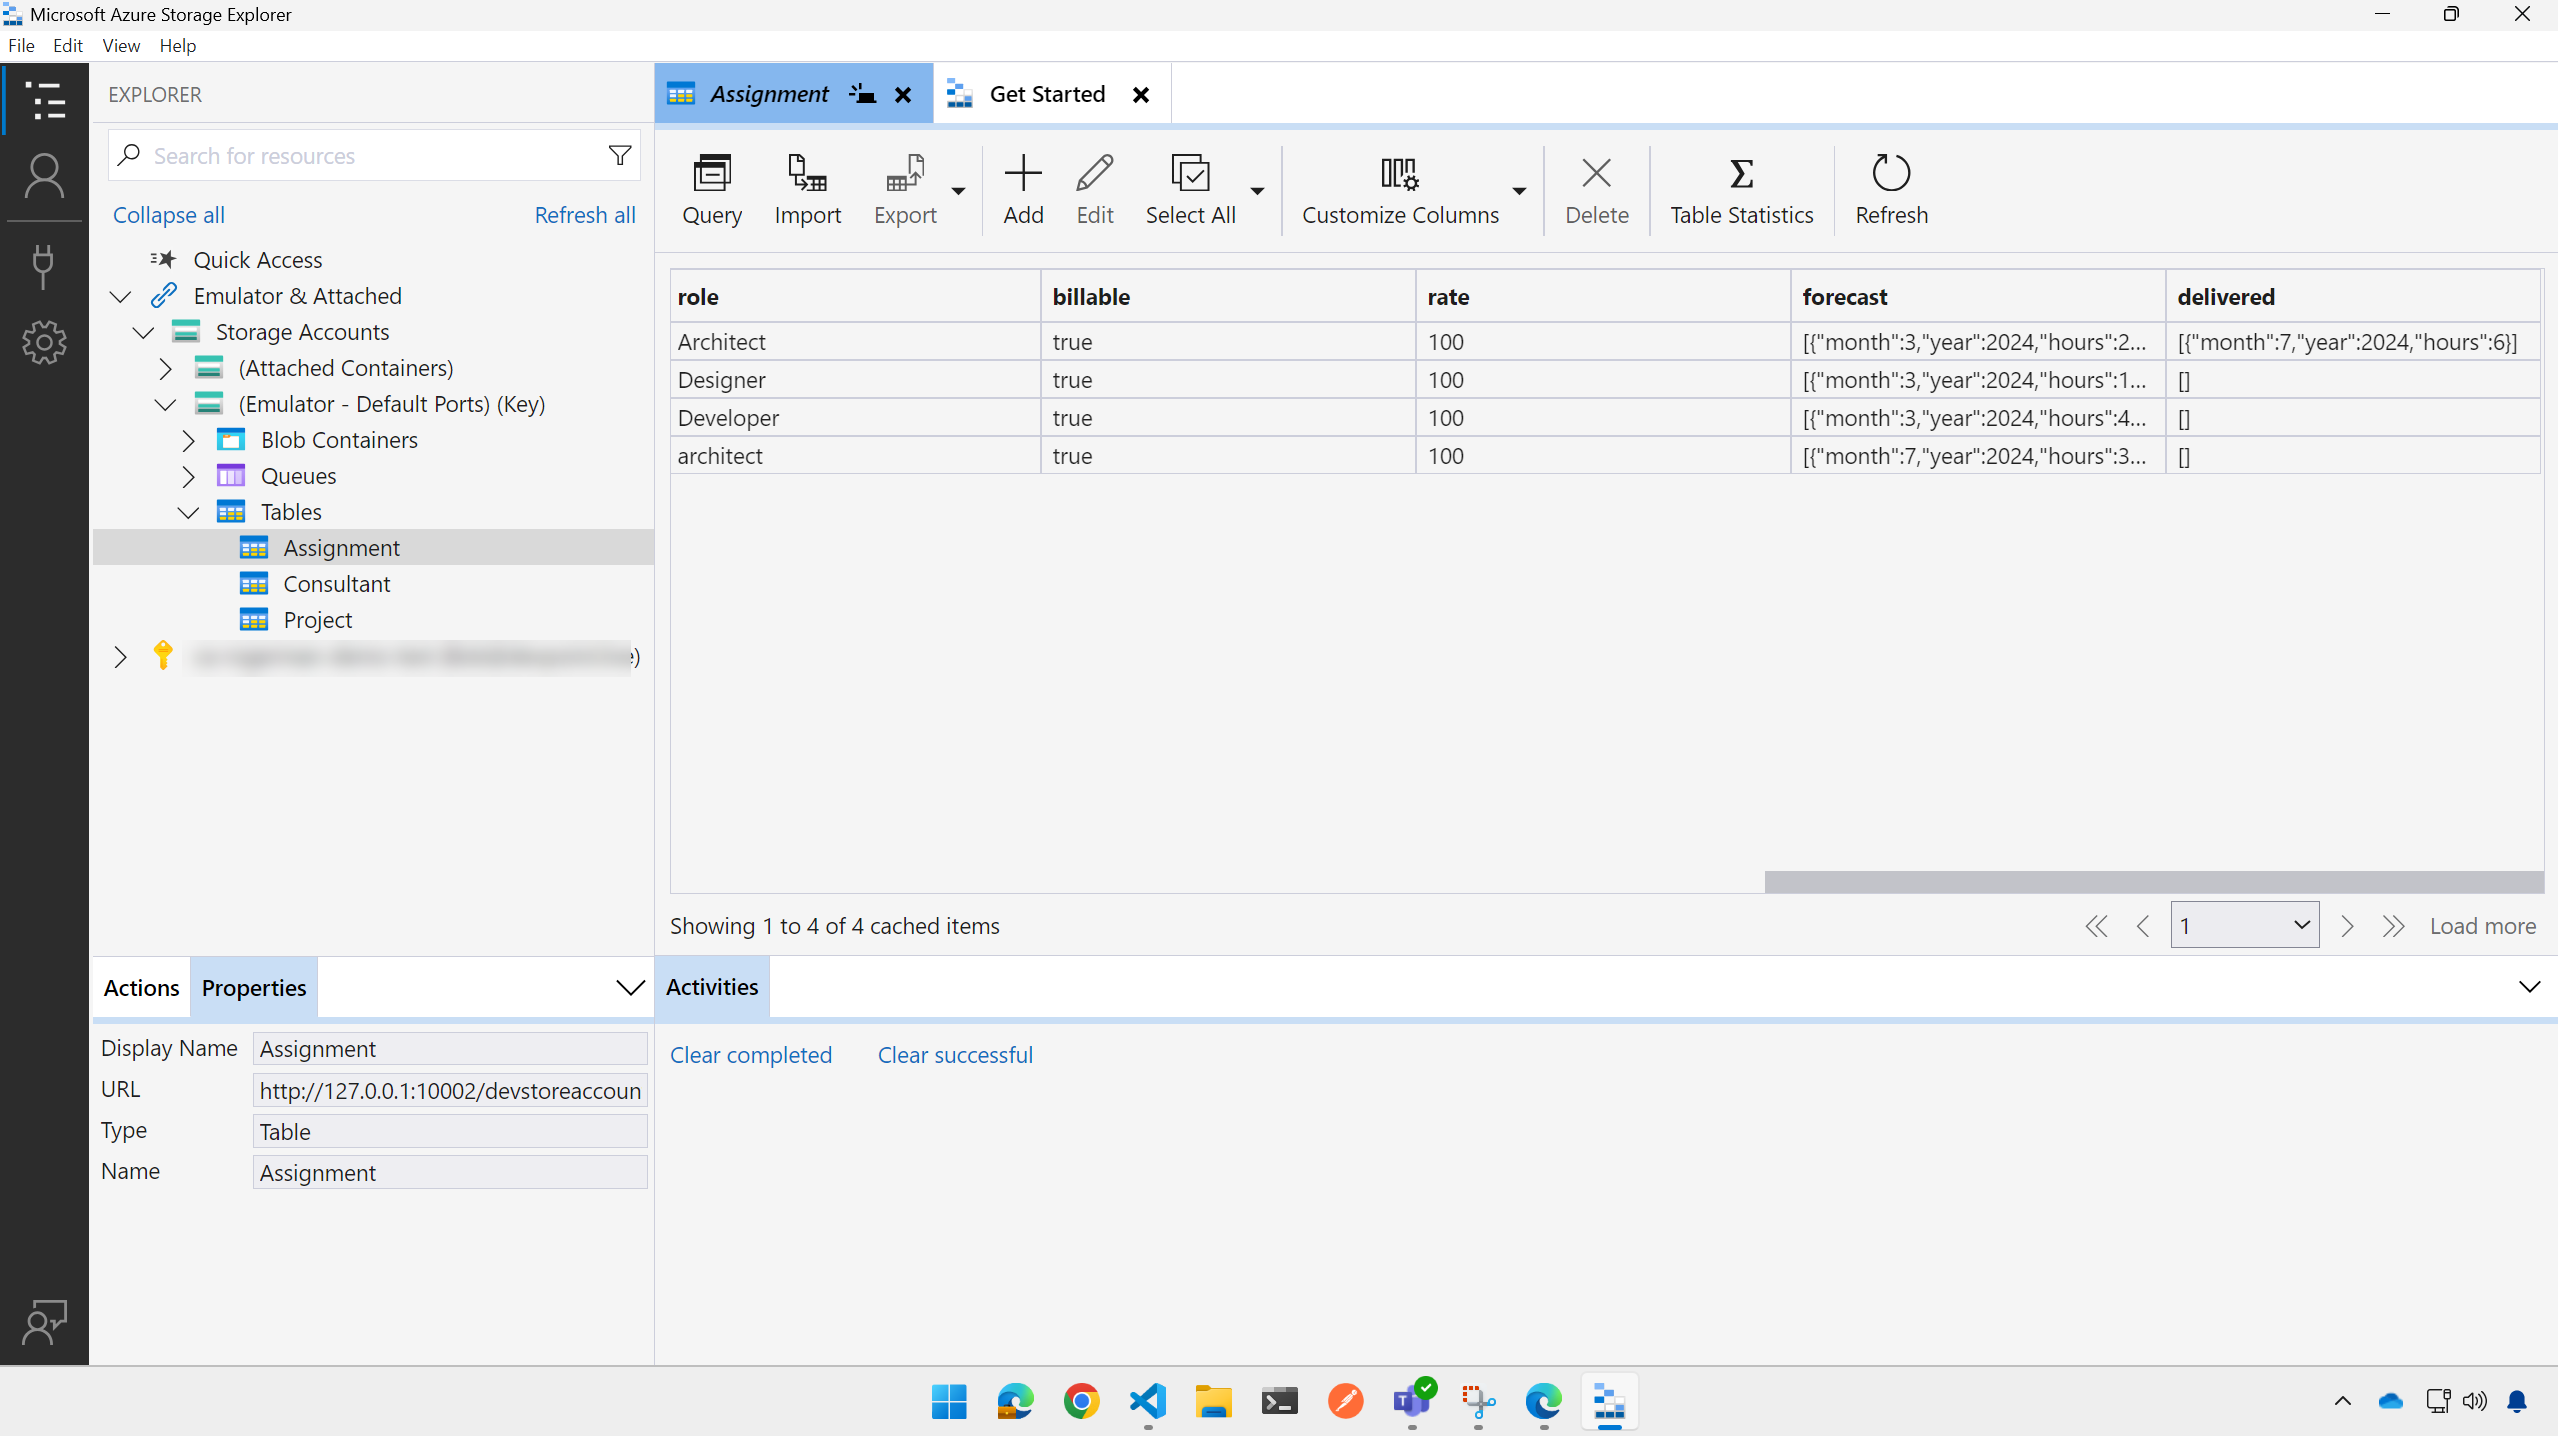The width and height of the screenshot is (2558, 1436).
Task: Open Table Statistics
Action: tap(1741, 190)
